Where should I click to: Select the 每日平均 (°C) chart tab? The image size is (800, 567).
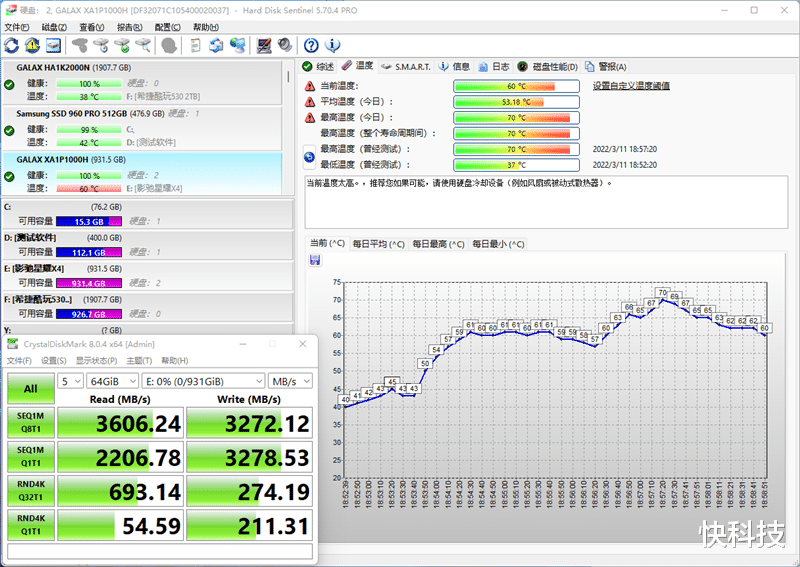(379, 244)
